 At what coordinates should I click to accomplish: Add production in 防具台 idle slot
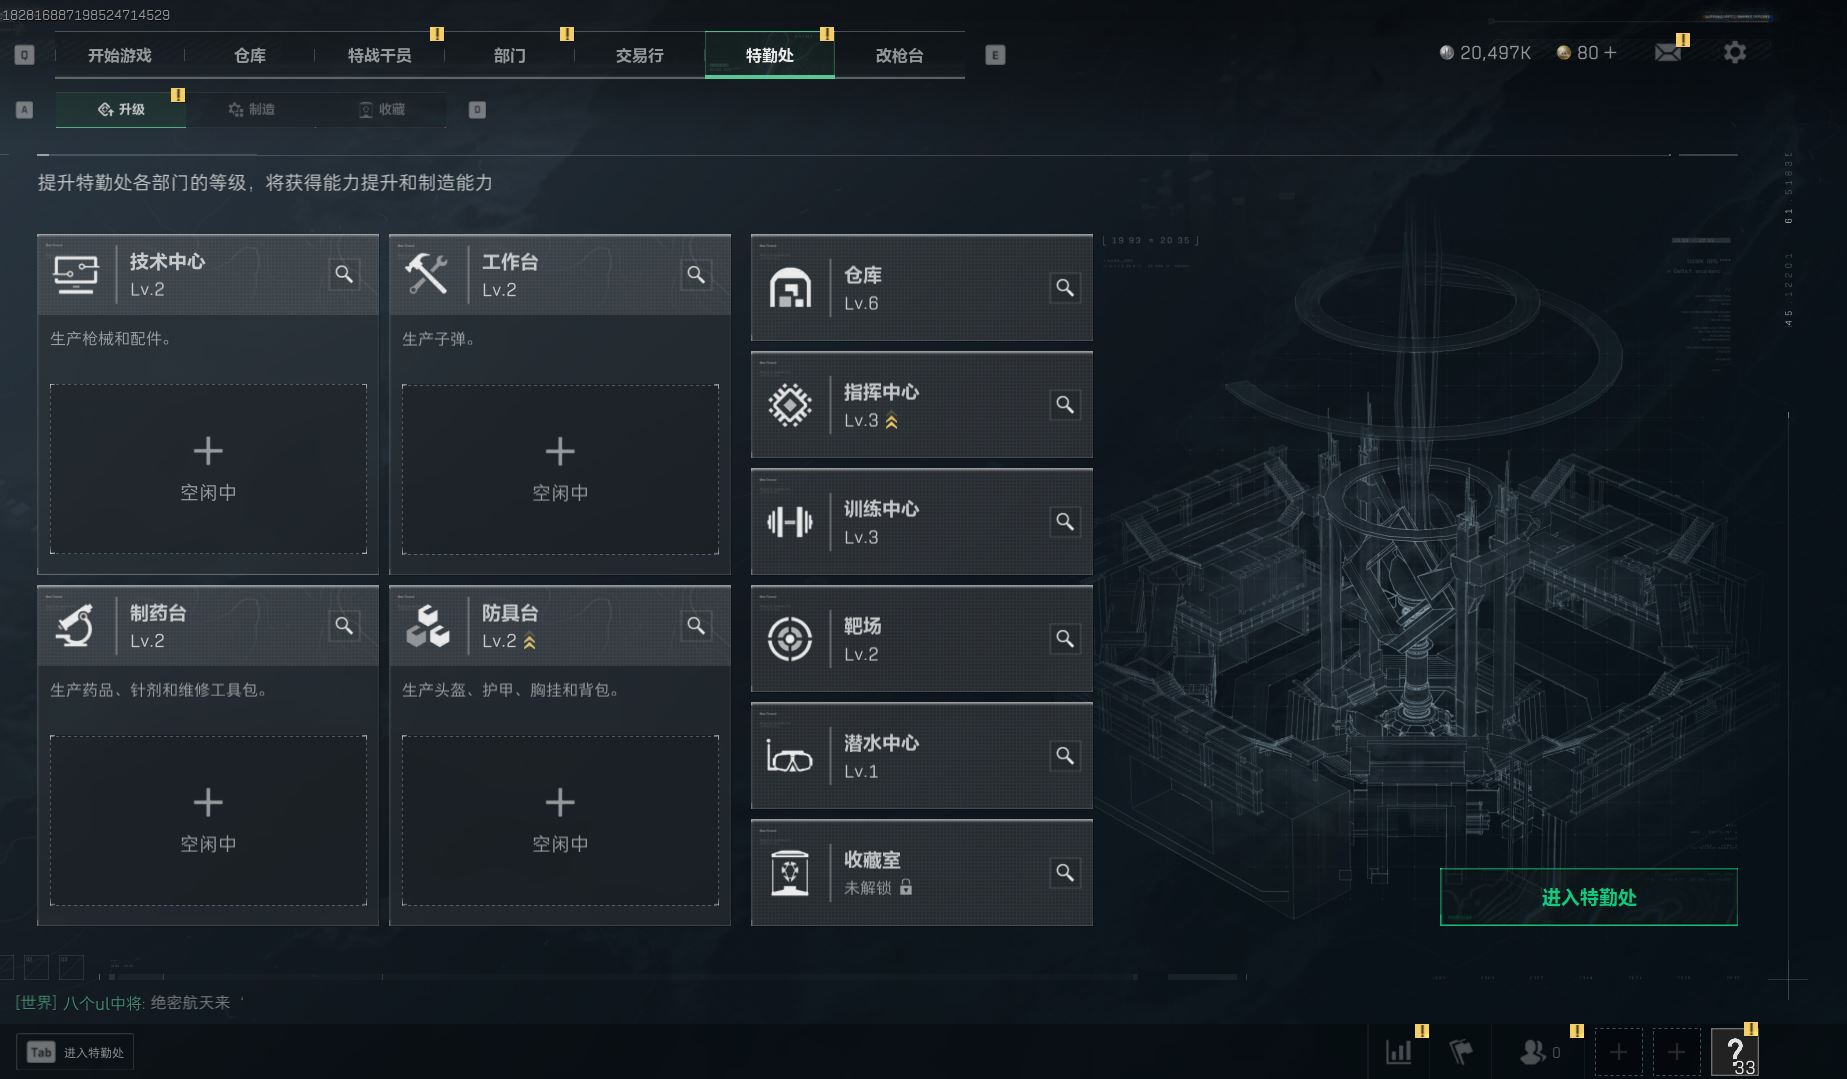click(560, 821)
